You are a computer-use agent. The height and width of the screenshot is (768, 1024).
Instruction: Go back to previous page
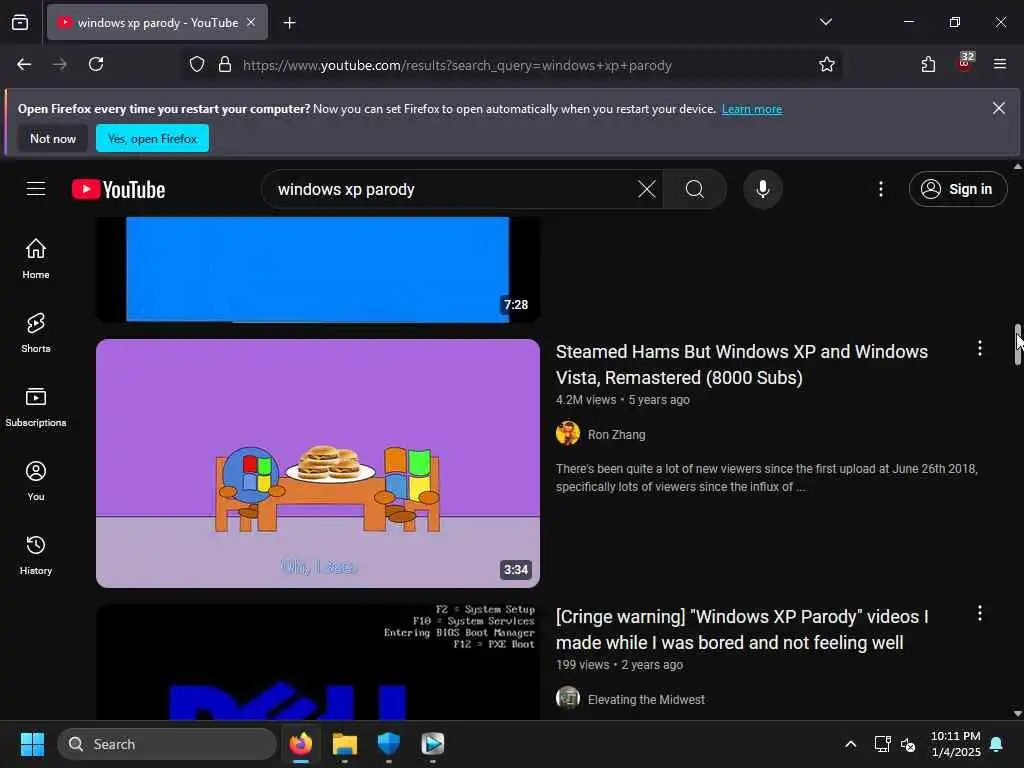tap(24, 65)
